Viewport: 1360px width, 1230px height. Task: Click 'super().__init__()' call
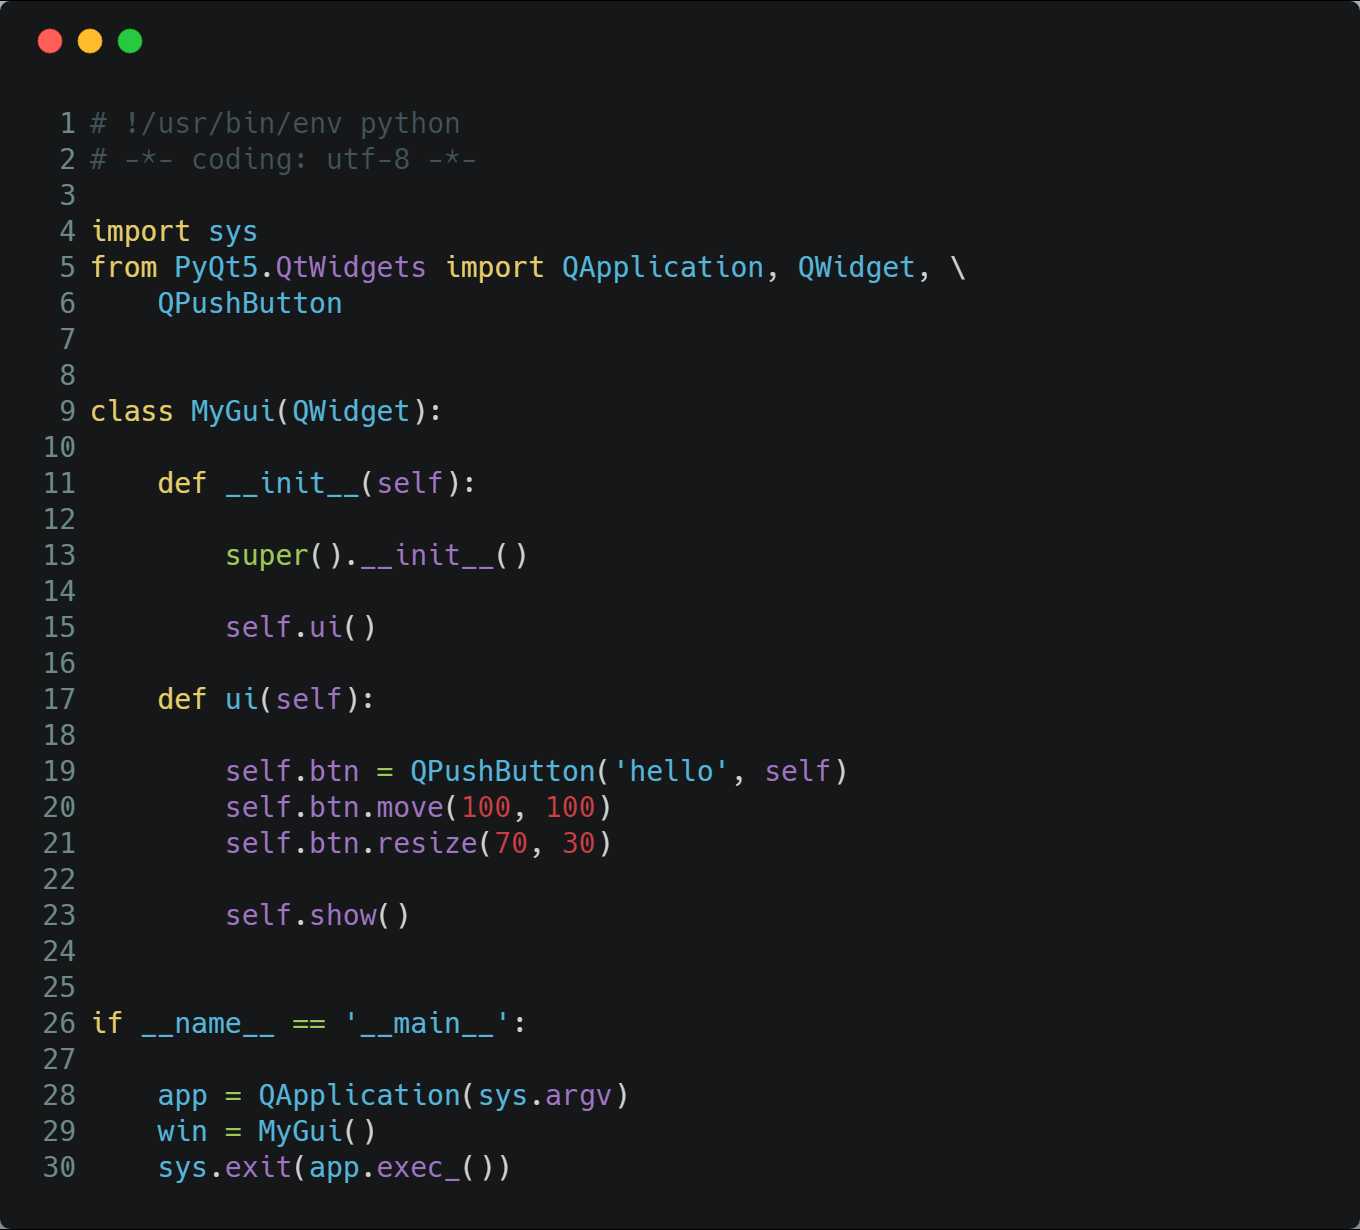pyautogui.click(x=376, y=556)
